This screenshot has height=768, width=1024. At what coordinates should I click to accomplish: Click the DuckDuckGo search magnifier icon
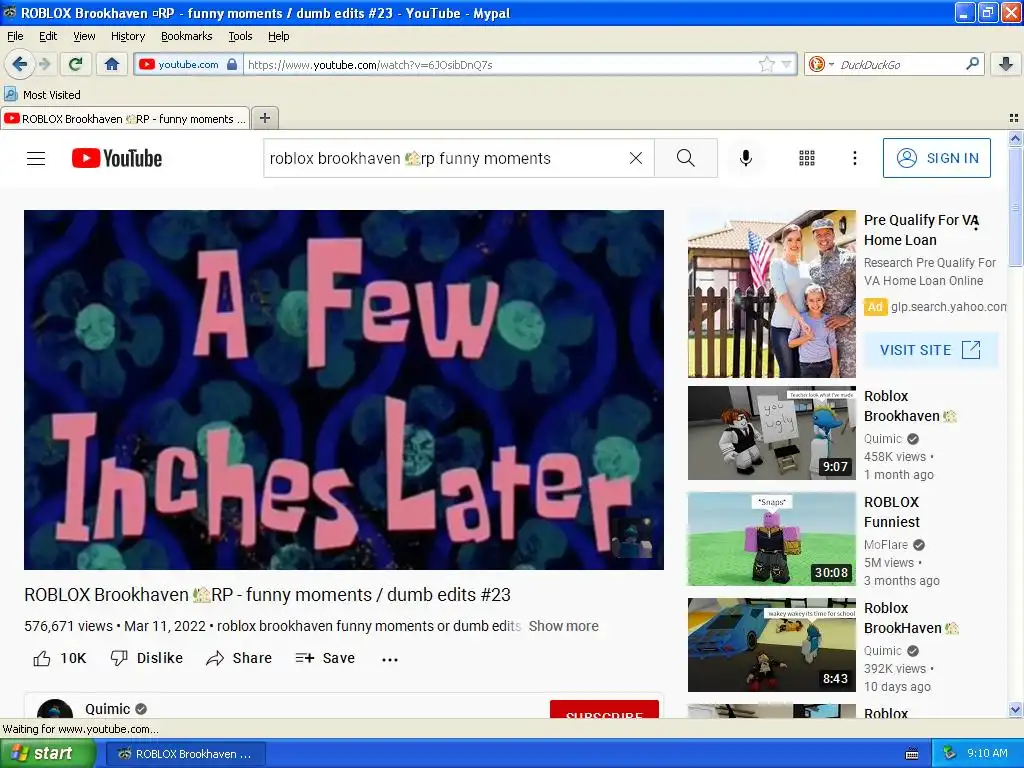click(972, 64)
